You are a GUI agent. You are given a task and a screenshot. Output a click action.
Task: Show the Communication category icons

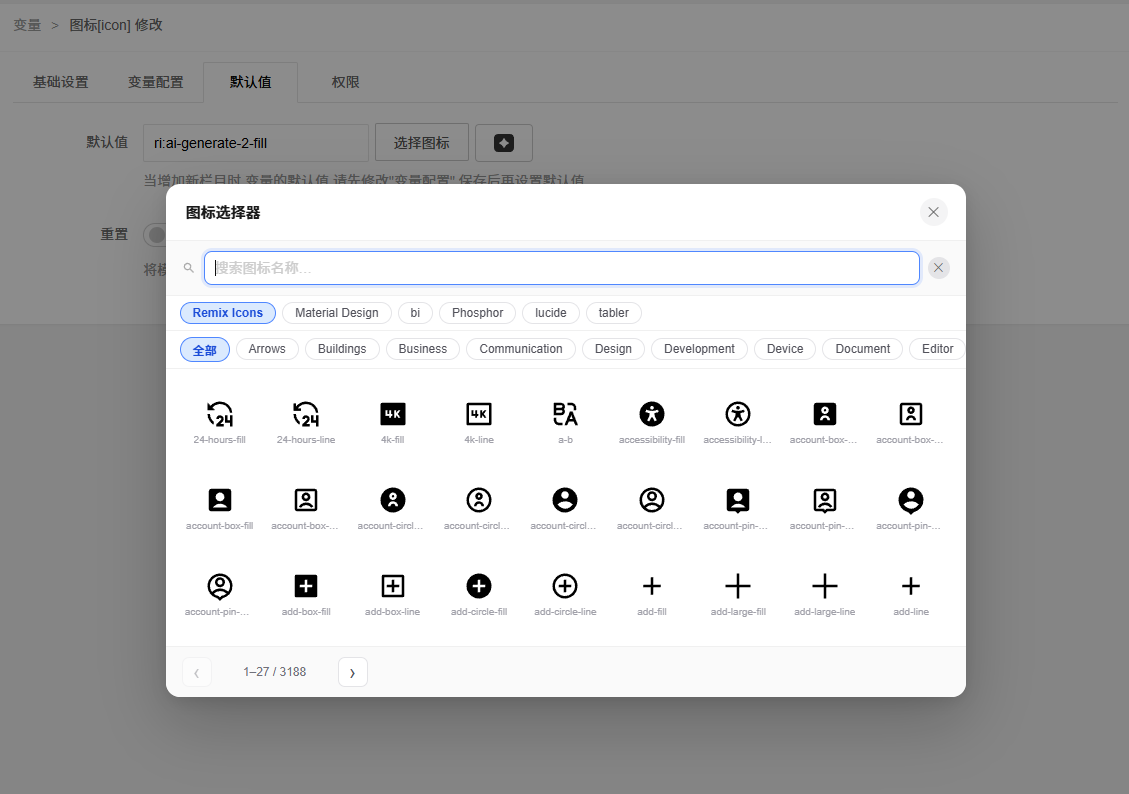520,349
